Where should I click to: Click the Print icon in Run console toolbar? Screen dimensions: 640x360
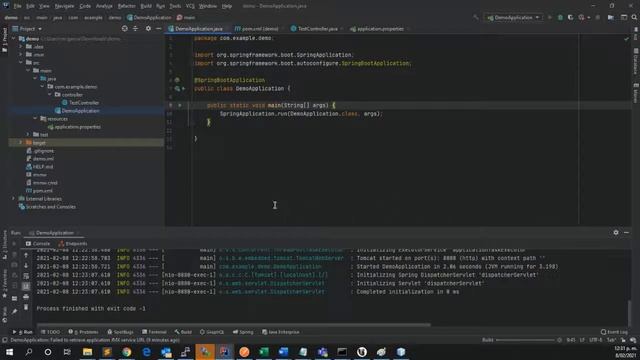pos(26,297)
